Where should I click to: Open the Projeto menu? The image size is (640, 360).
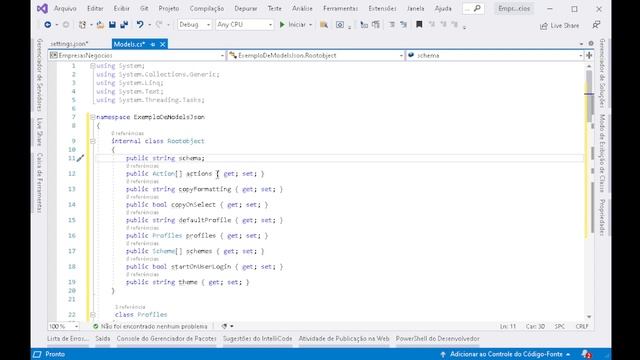tap(169, 8)
